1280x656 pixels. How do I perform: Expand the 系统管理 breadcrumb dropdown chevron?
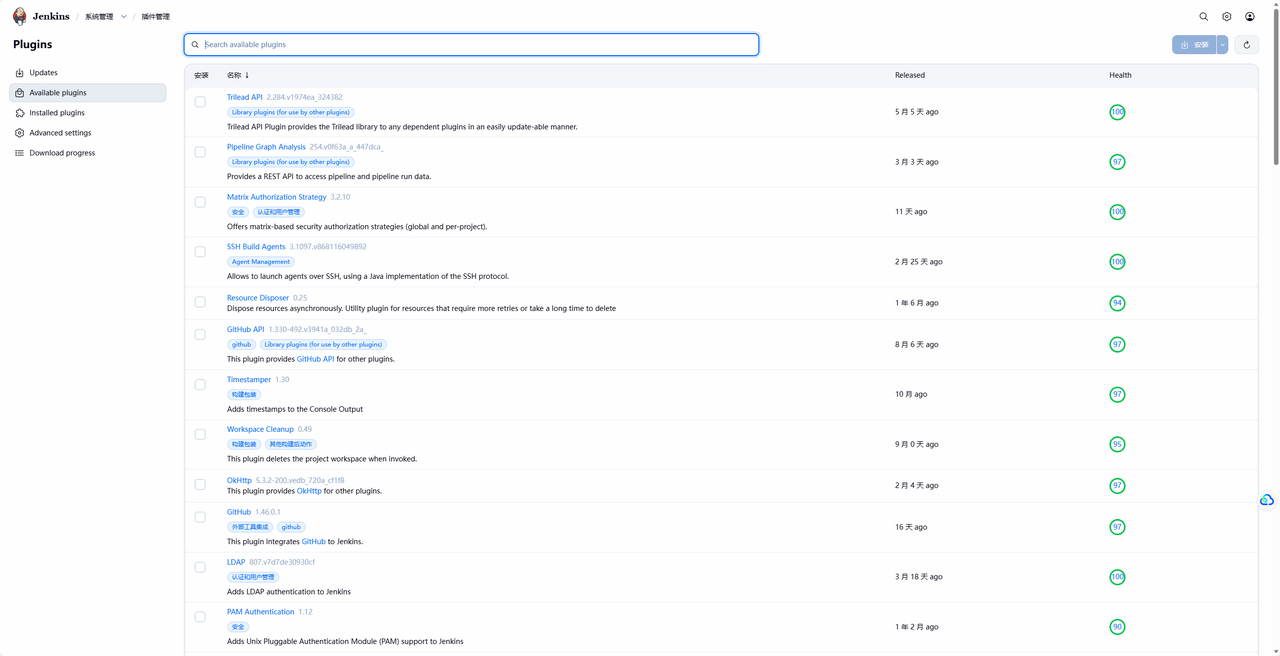(x=124, y=17)
